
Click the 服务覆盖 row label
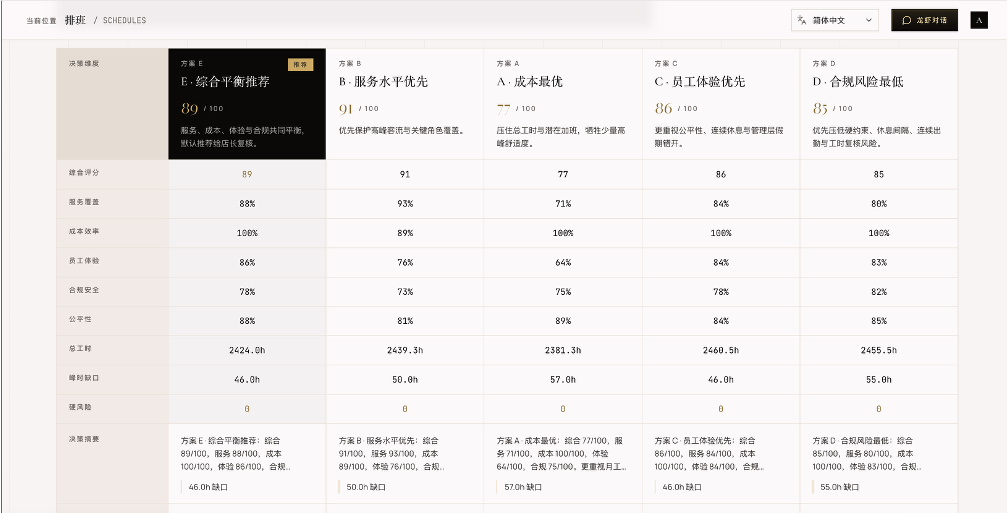point(84,202)
